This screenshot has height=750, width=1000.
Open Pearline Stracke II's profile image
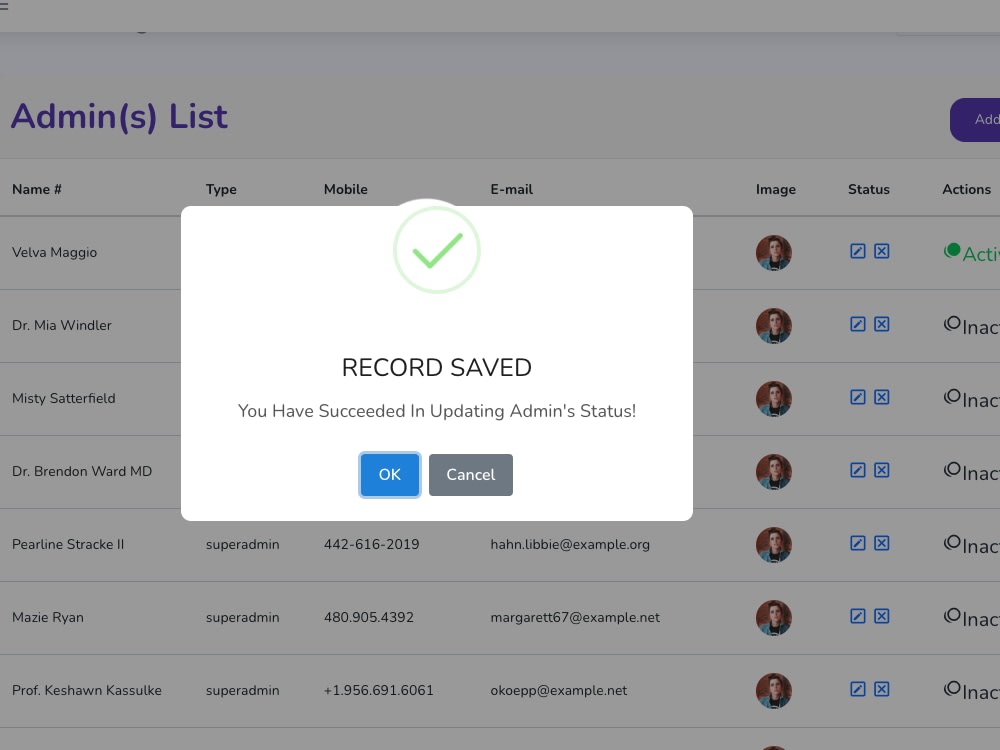pyautogui.click(x=774, y=545)
